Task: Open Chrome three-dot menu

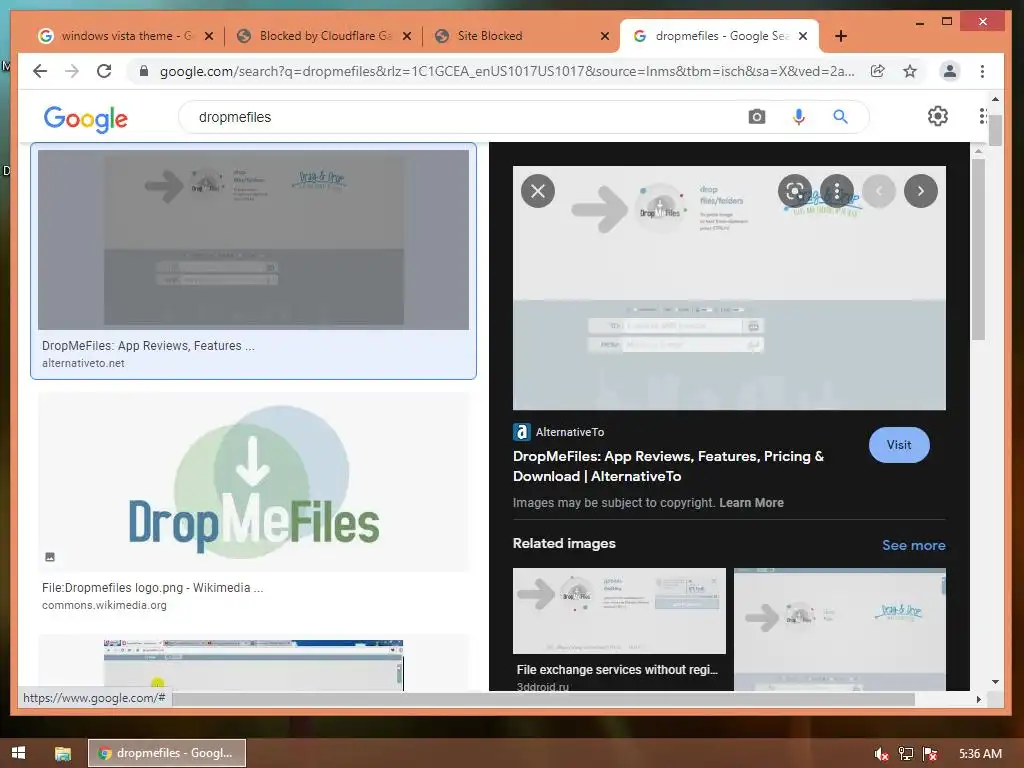Action: coord(982,71)
